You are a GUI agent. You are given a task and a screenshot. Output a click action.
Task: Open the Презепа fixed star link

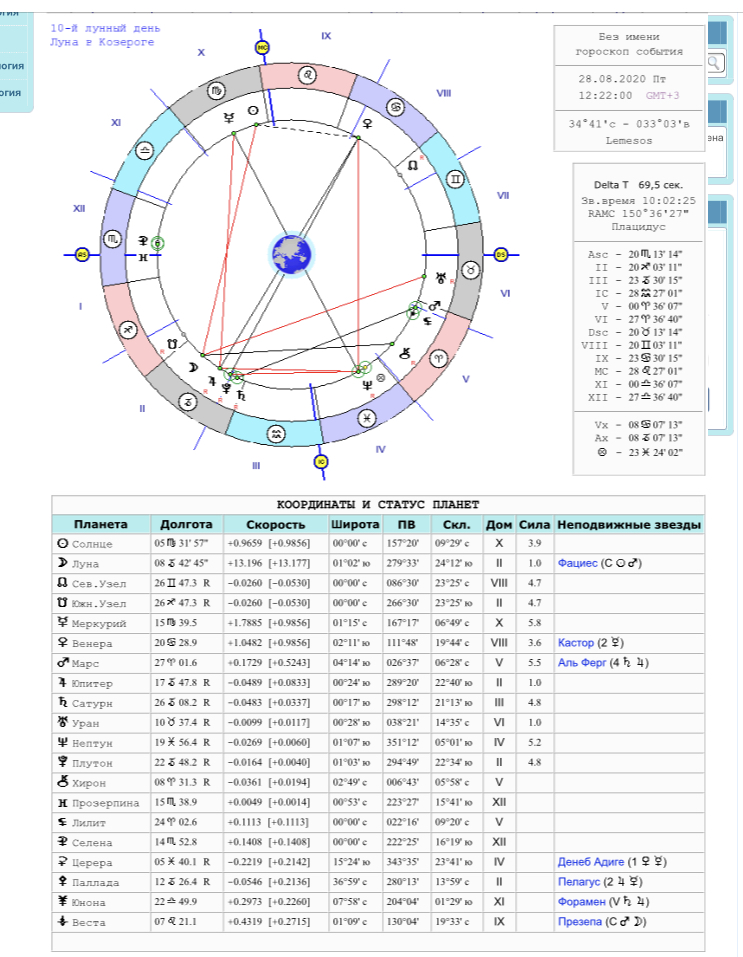coord(578,922)
